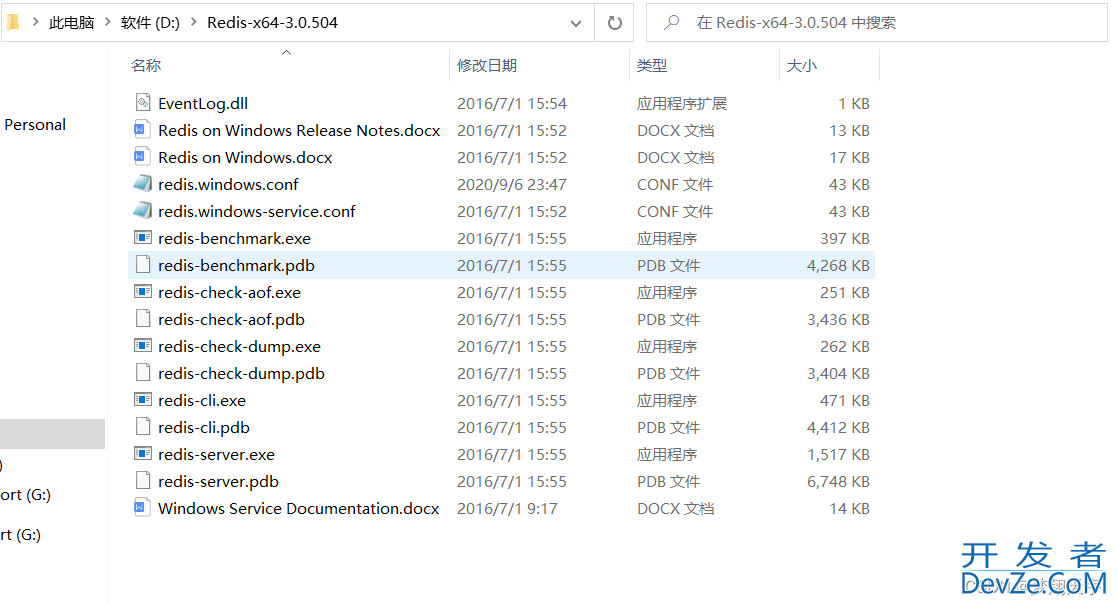Viewport: 1117px width, 605px height.
Task: Click Redis-x64-3.0.504 breadcrumb segment
Action: 272,23
